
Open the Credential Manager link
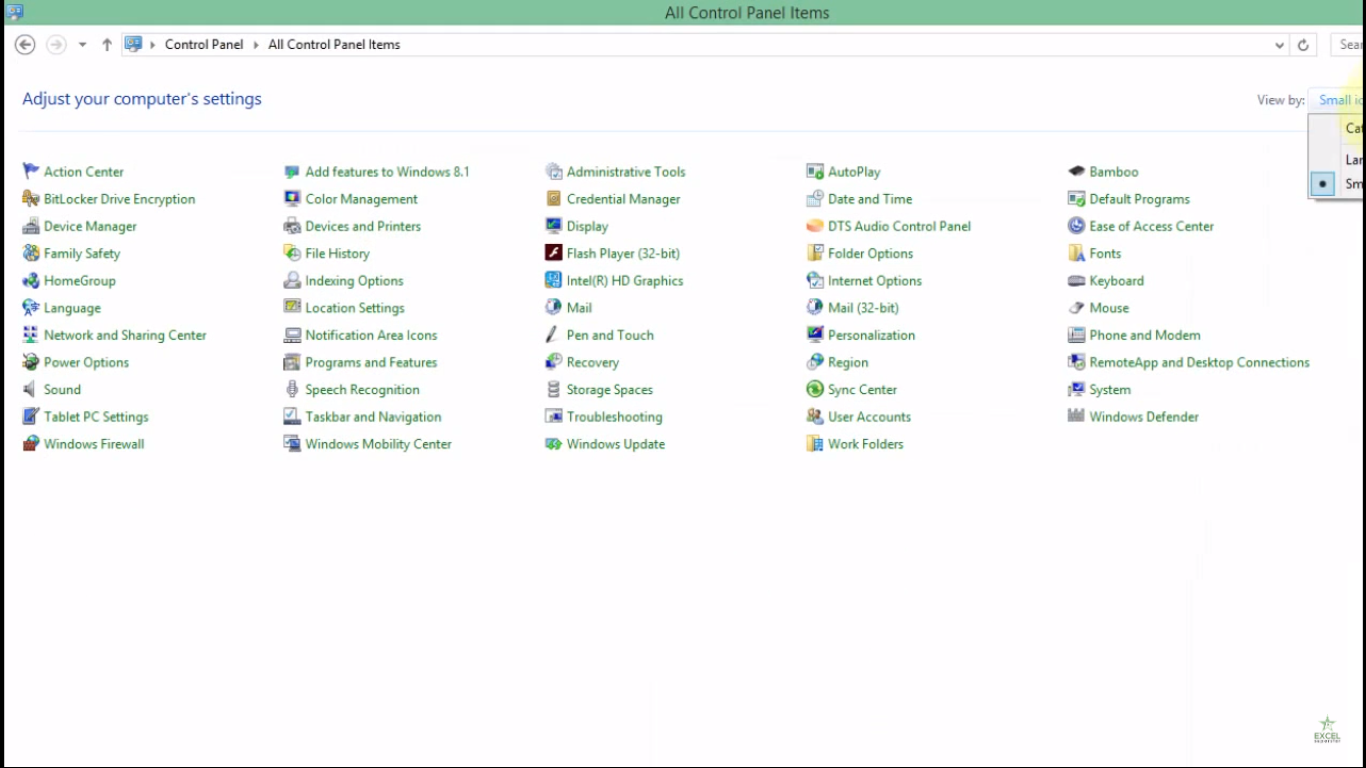pyautogui.click(x=623, y=199)
